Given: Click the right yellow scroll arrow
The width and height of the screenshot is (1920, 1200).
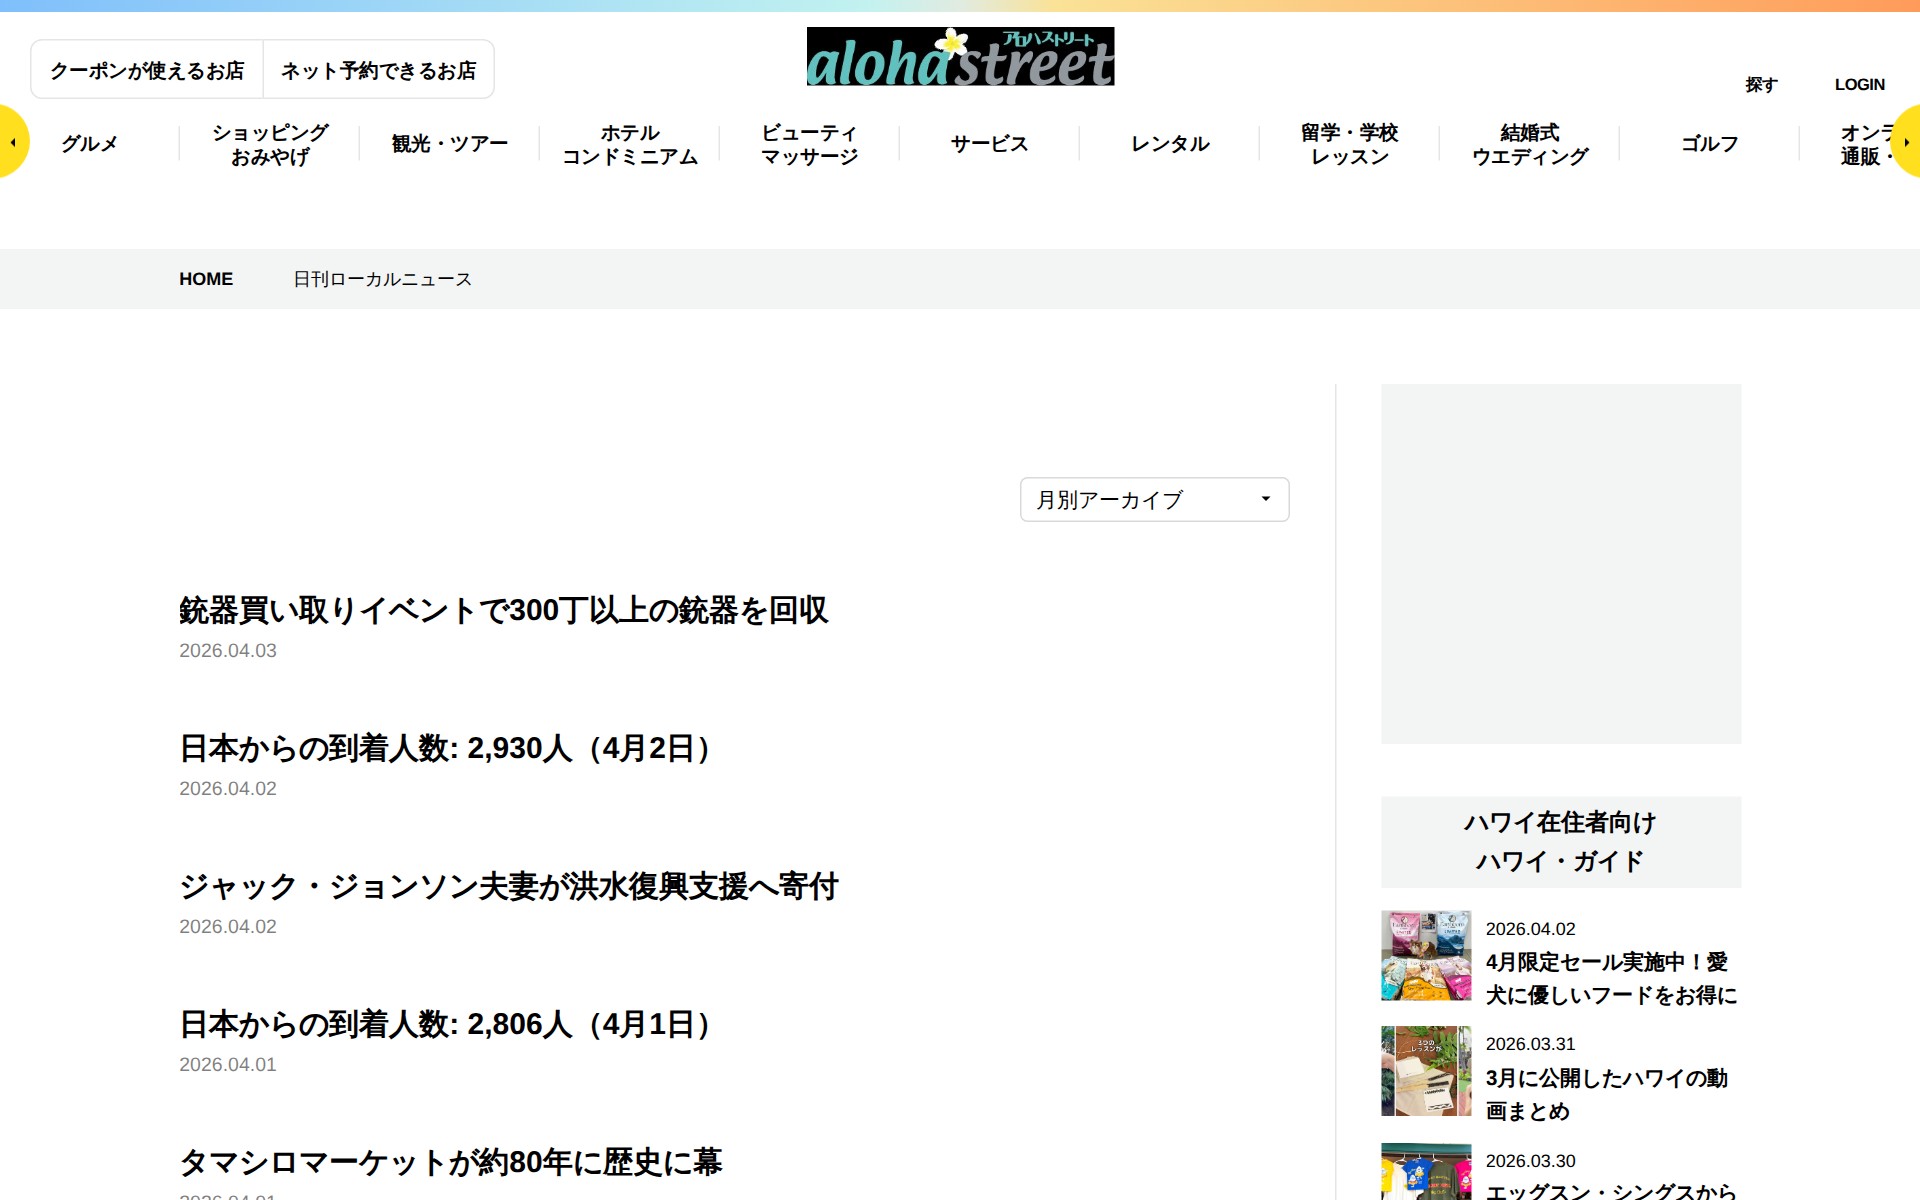Looking at the screenshot, I should pyautogui.click(x=1909, y=141).
